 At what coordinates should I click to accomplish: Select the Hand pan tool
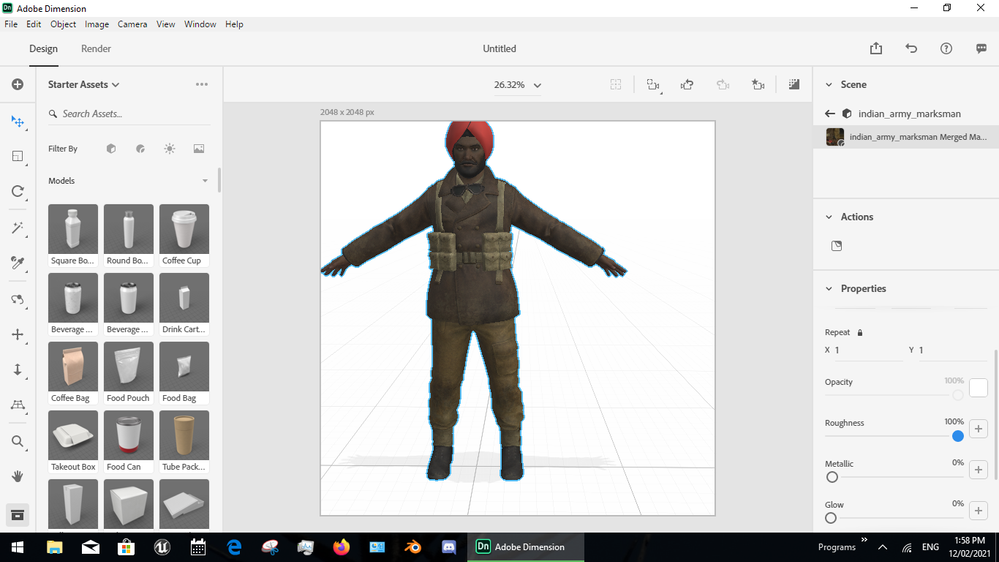[x=18, y=476]
